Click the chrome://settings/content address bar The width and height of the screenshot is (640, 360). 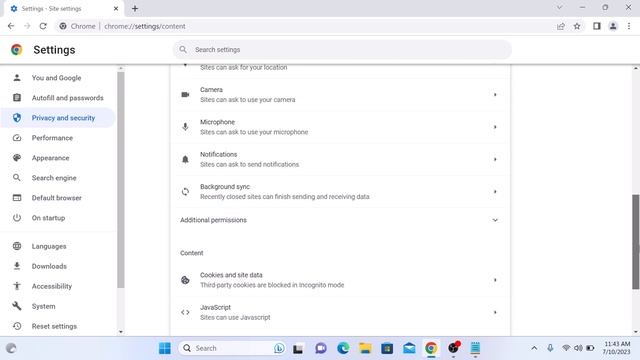pyautogui.click(x=145, y=26)
